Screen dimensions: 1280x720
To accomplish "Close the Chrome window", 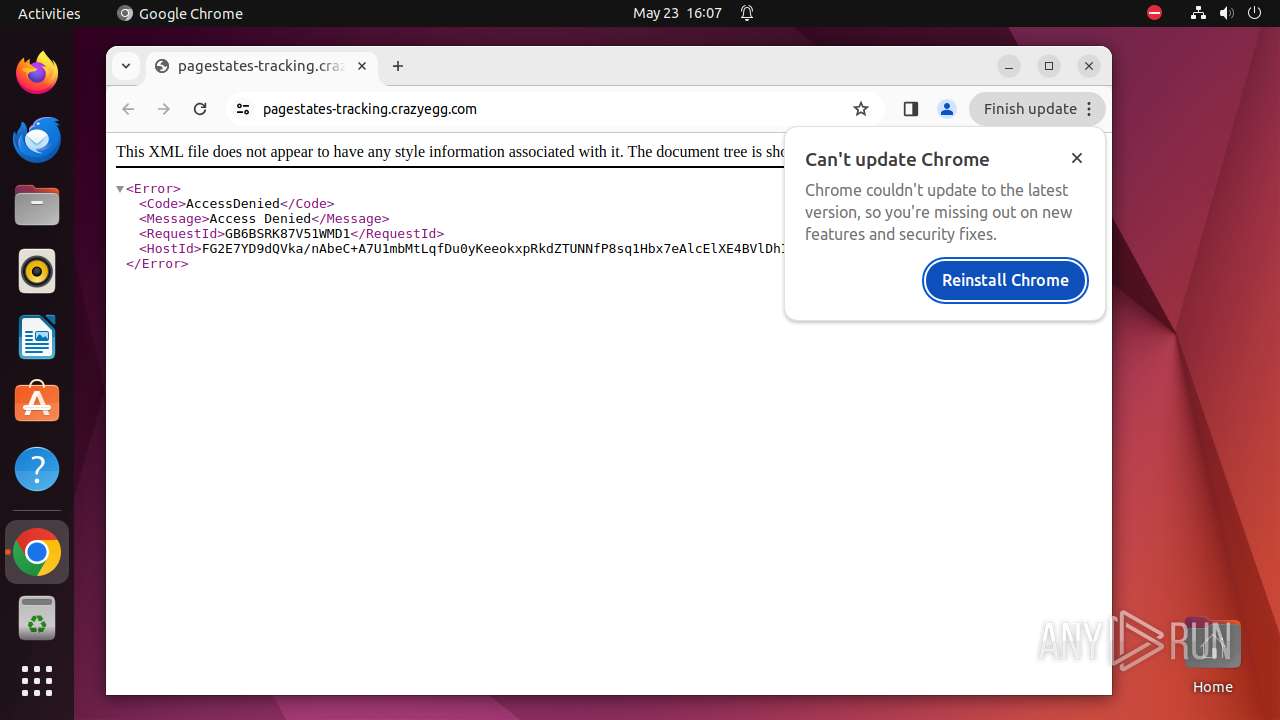I will [x=1089, y=66].
